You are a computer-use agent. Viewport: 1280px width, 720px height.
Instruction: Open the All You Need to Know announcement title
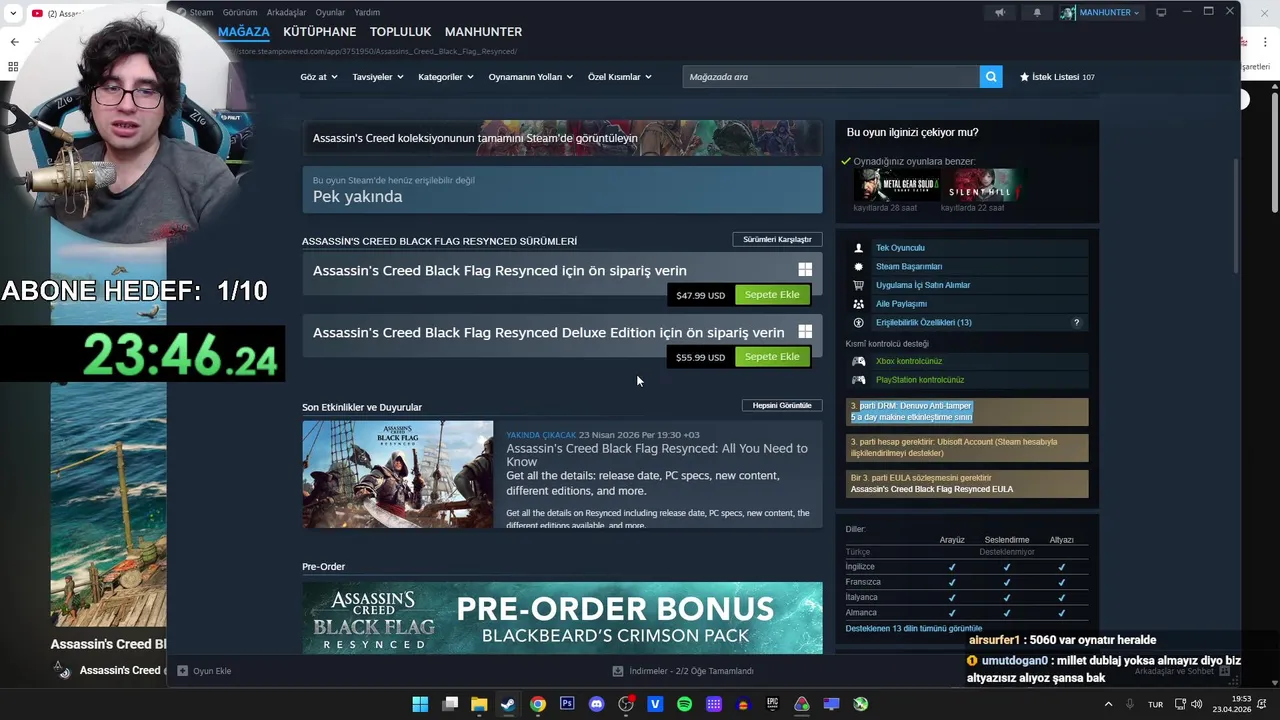click(656, 455)
